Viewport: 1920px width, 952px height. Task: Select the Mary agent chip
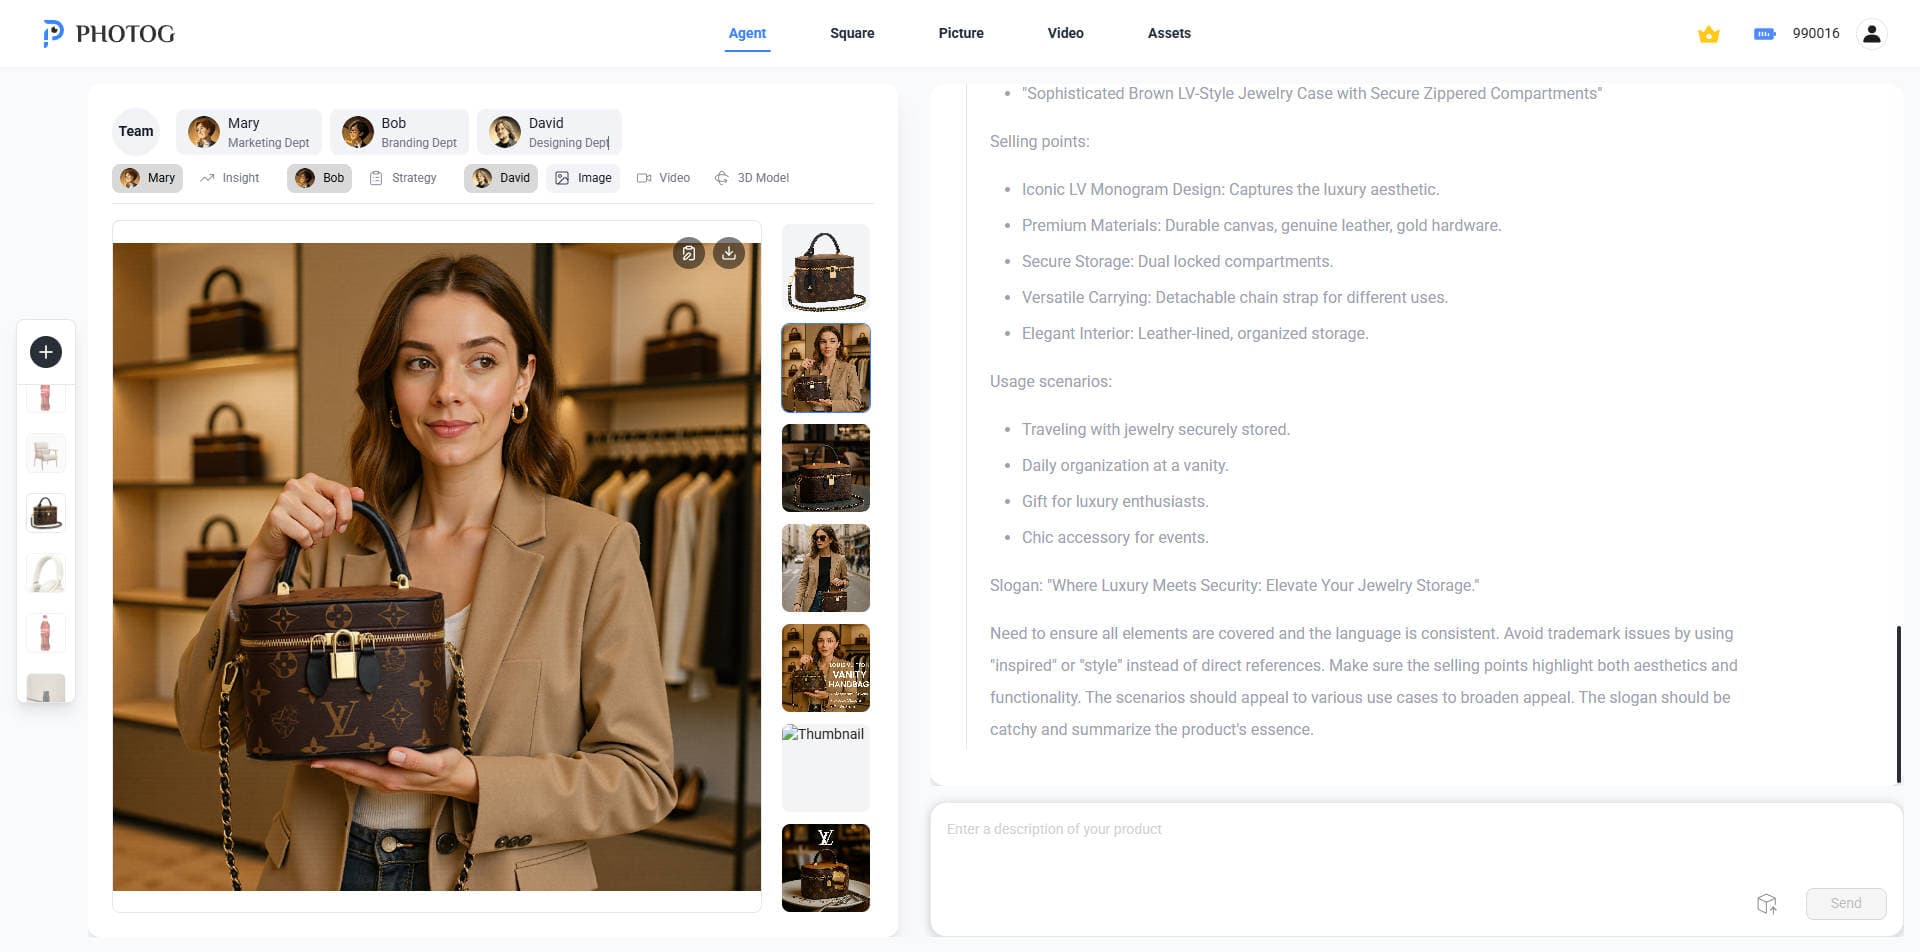(x=147, y=178)
